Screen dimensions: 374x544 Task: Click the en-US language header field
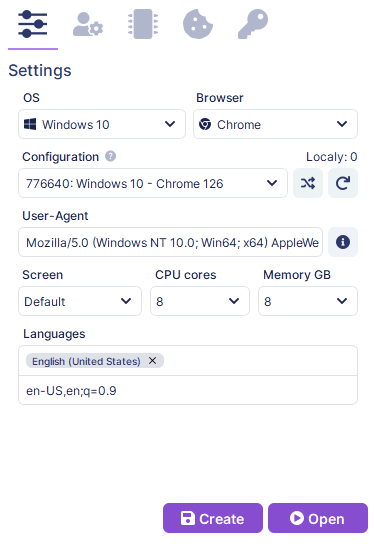tap(188, 390)
